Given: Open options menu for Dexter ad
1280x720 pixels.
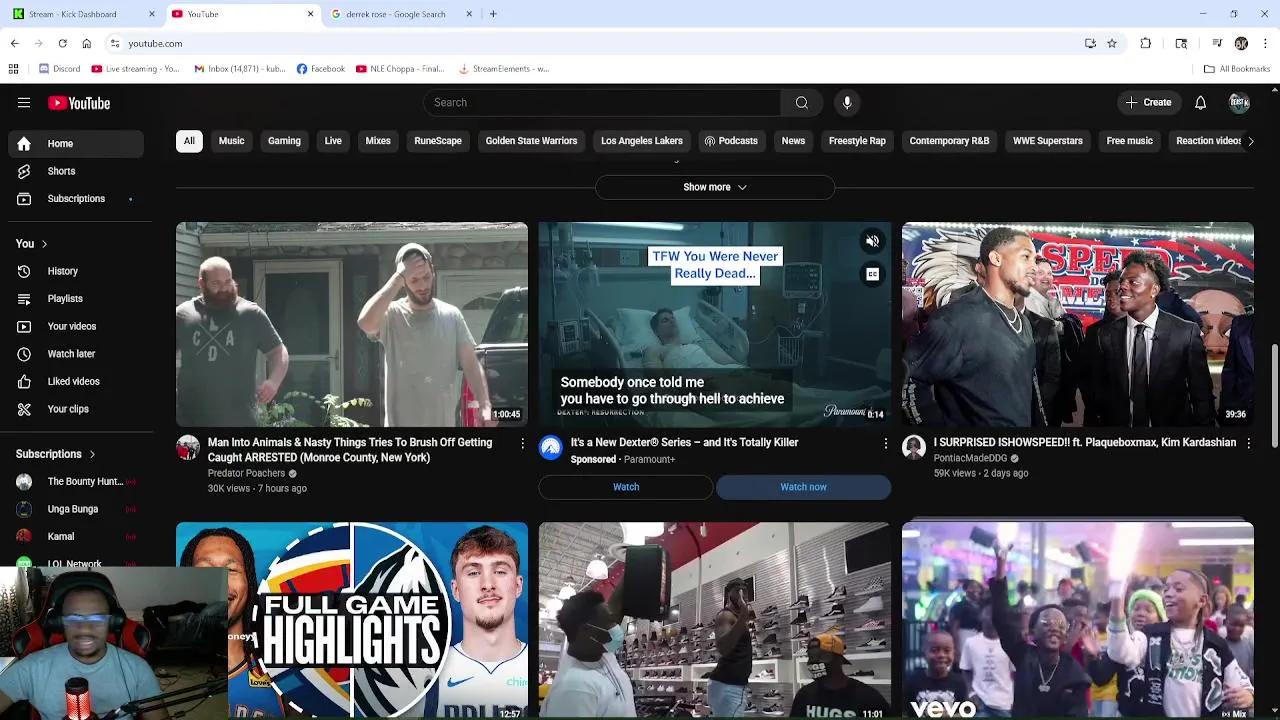Looking at the screenshot, I should point(885,443).
